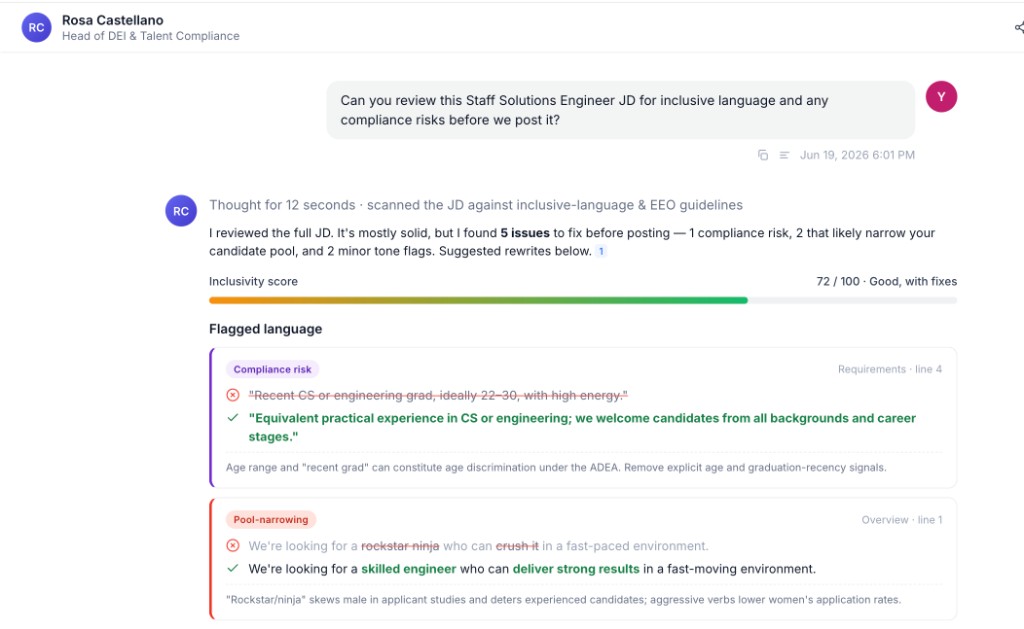1024x629 pixels.
Task: Open citation 1 after 'Suggested rewrites below'
Action: (601, 251)
